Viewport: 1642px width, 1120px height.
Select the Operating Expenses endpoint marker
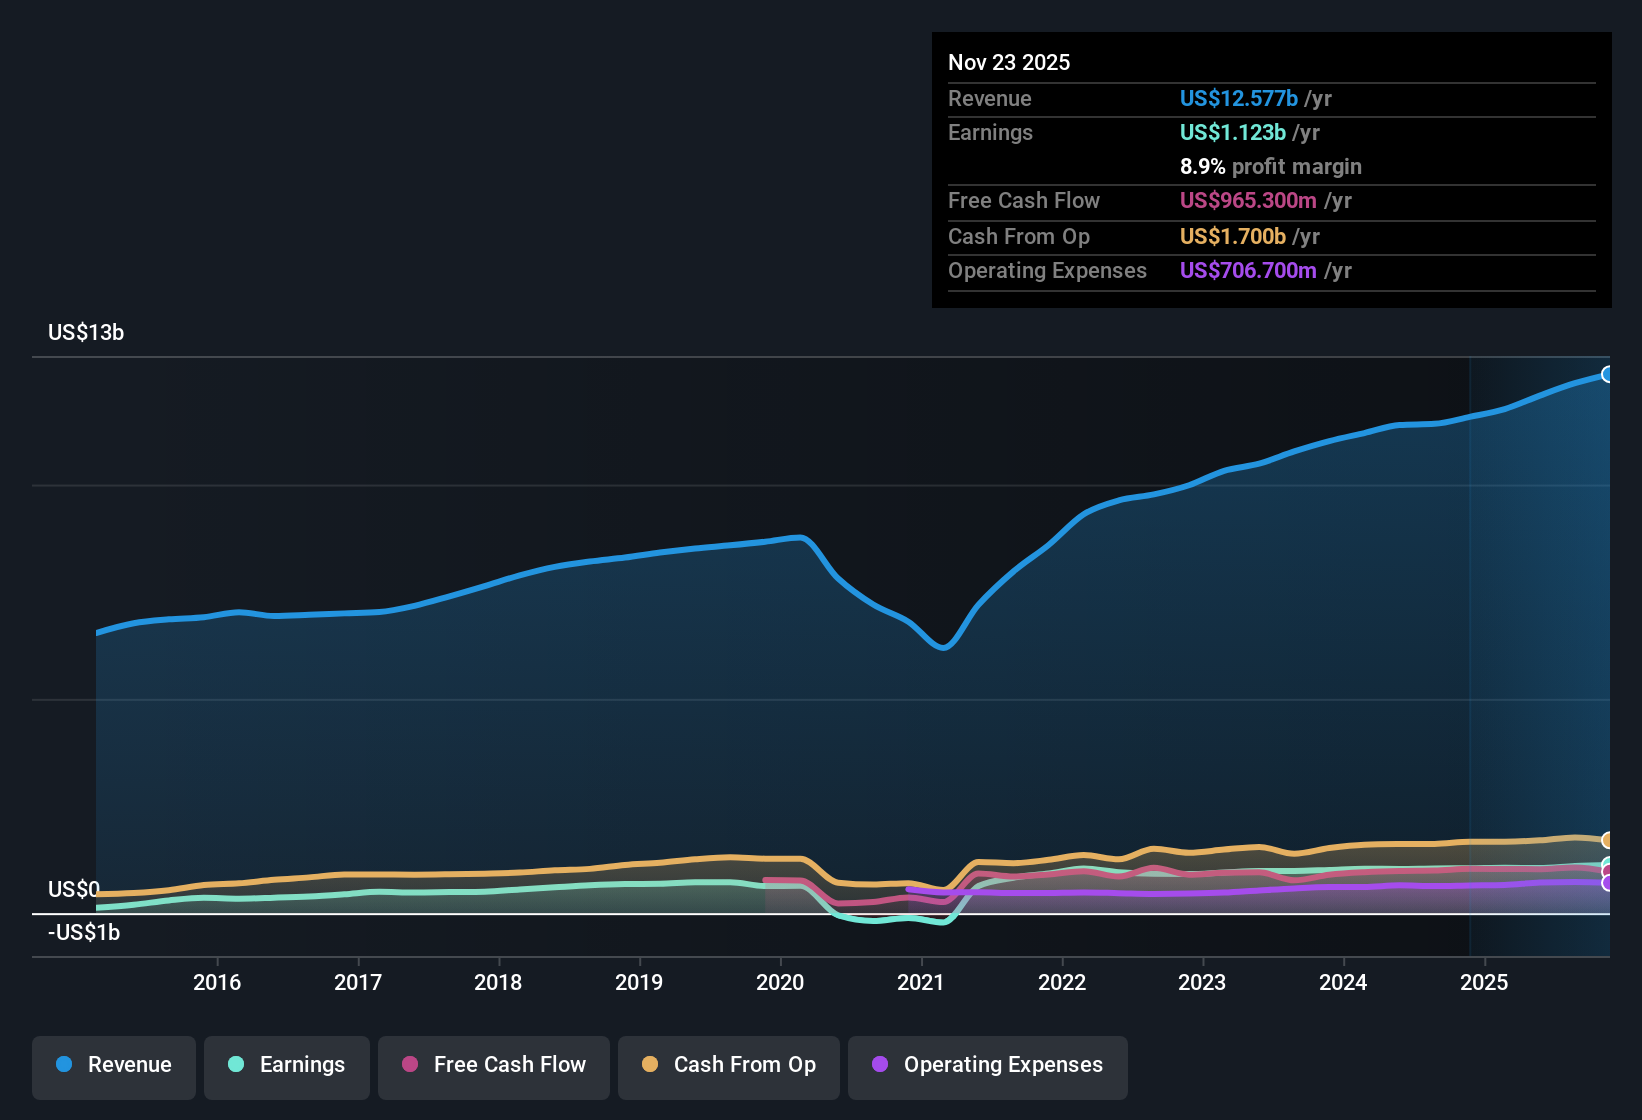1608,883
